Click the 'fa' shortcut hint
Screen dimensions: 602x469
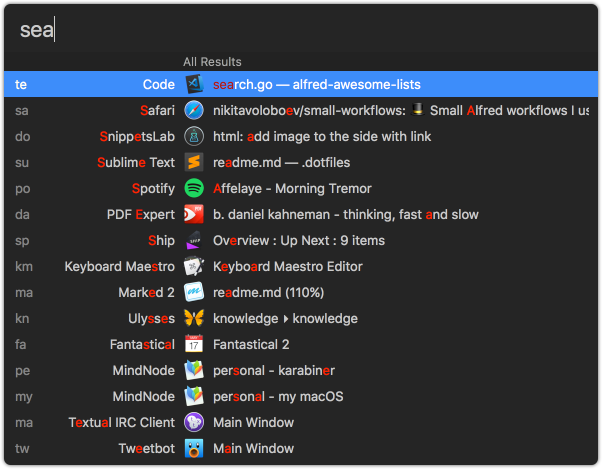pyautogui.click(x=20, y=345)
